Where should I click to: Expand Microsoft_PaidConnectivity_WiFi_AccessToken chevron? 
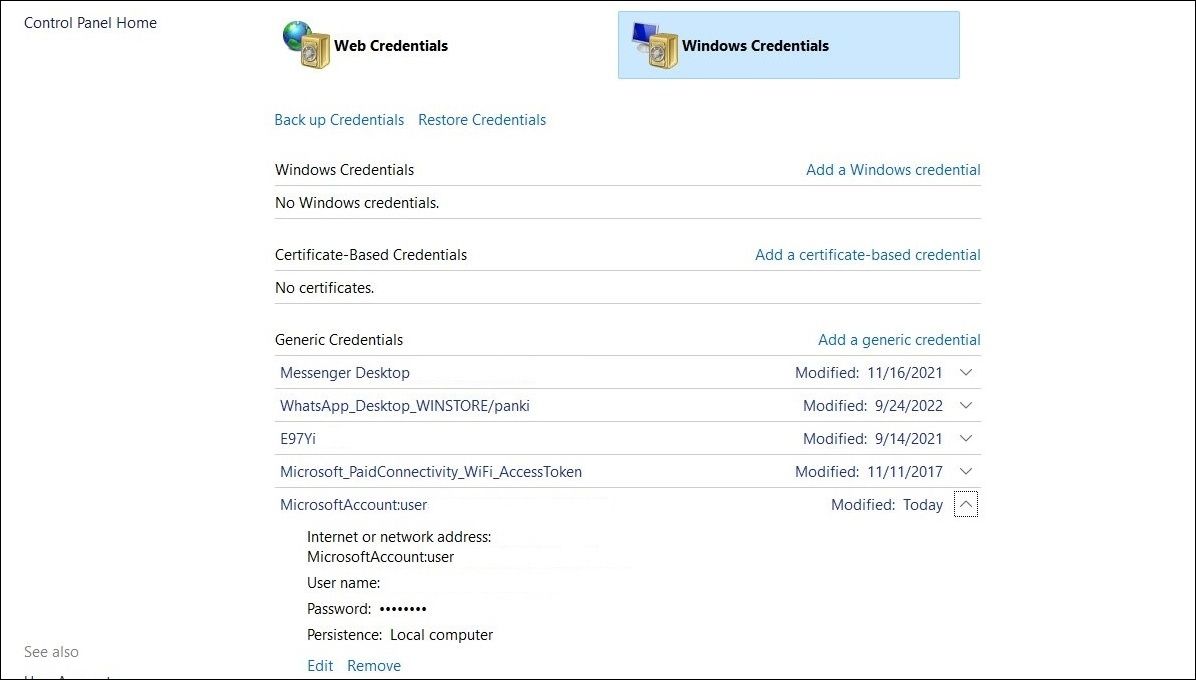pyautogui.click(x=966, y=471)
